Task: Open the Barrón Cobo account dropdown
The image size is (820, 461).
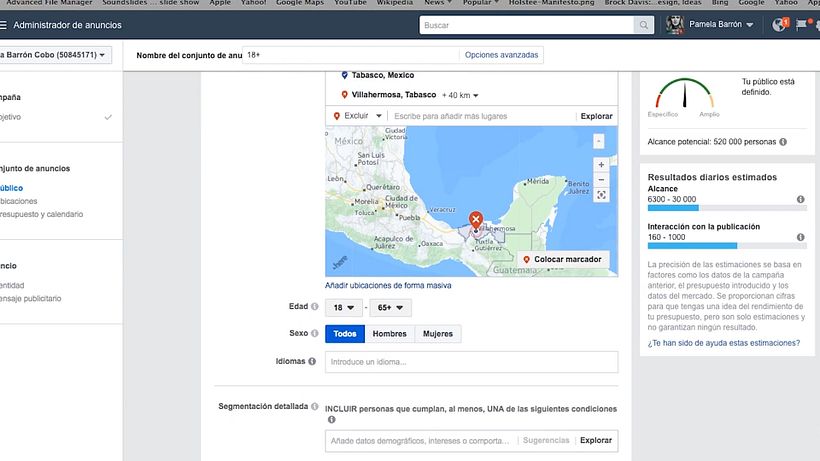Action: point(55,55)
